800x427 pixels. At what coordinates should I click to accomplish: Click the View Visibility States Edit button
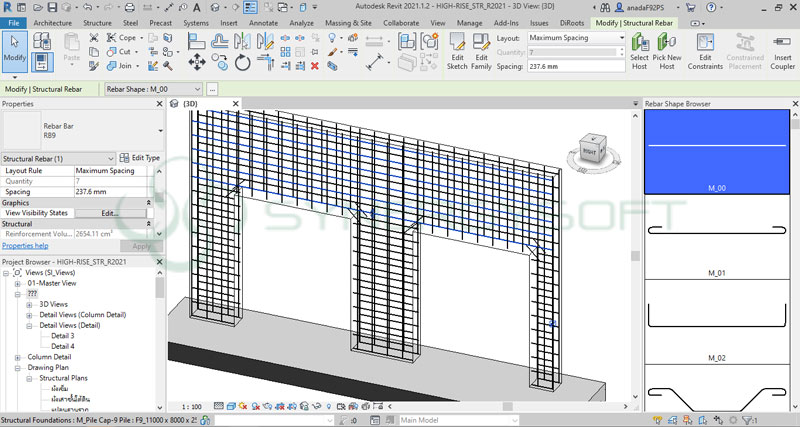(x=110, y=213)
